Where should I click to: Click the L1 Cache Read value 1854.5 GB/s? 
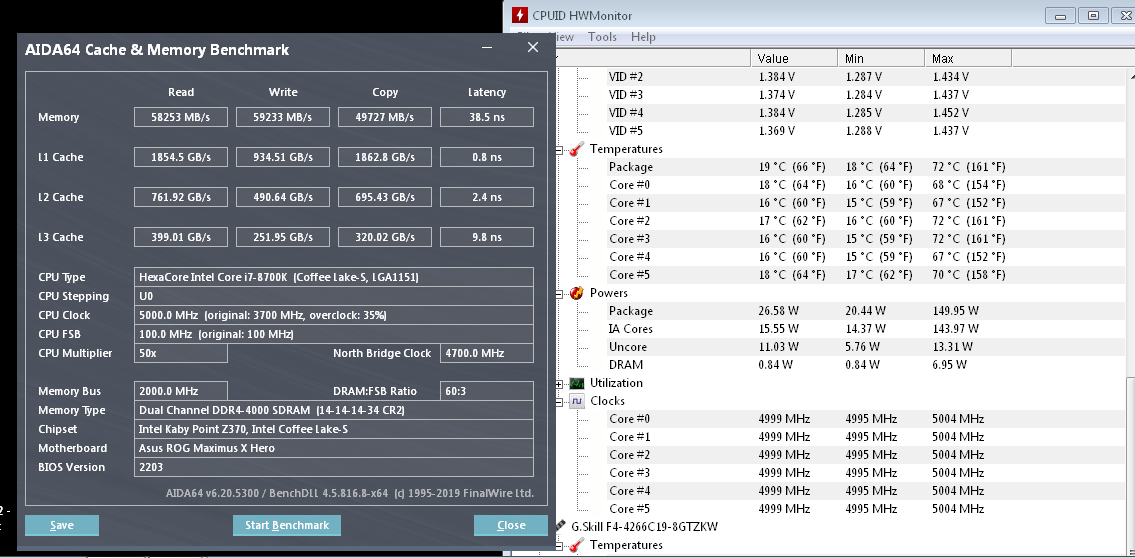tap(181, 157)
